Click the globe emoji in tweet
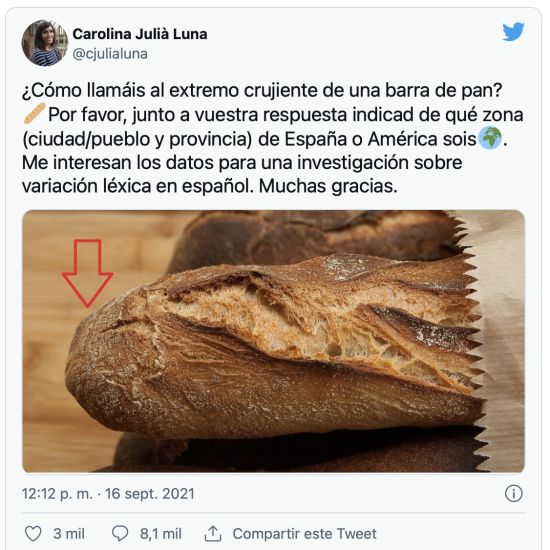This screenshot has width=550, height=550. tap(490, 138)
